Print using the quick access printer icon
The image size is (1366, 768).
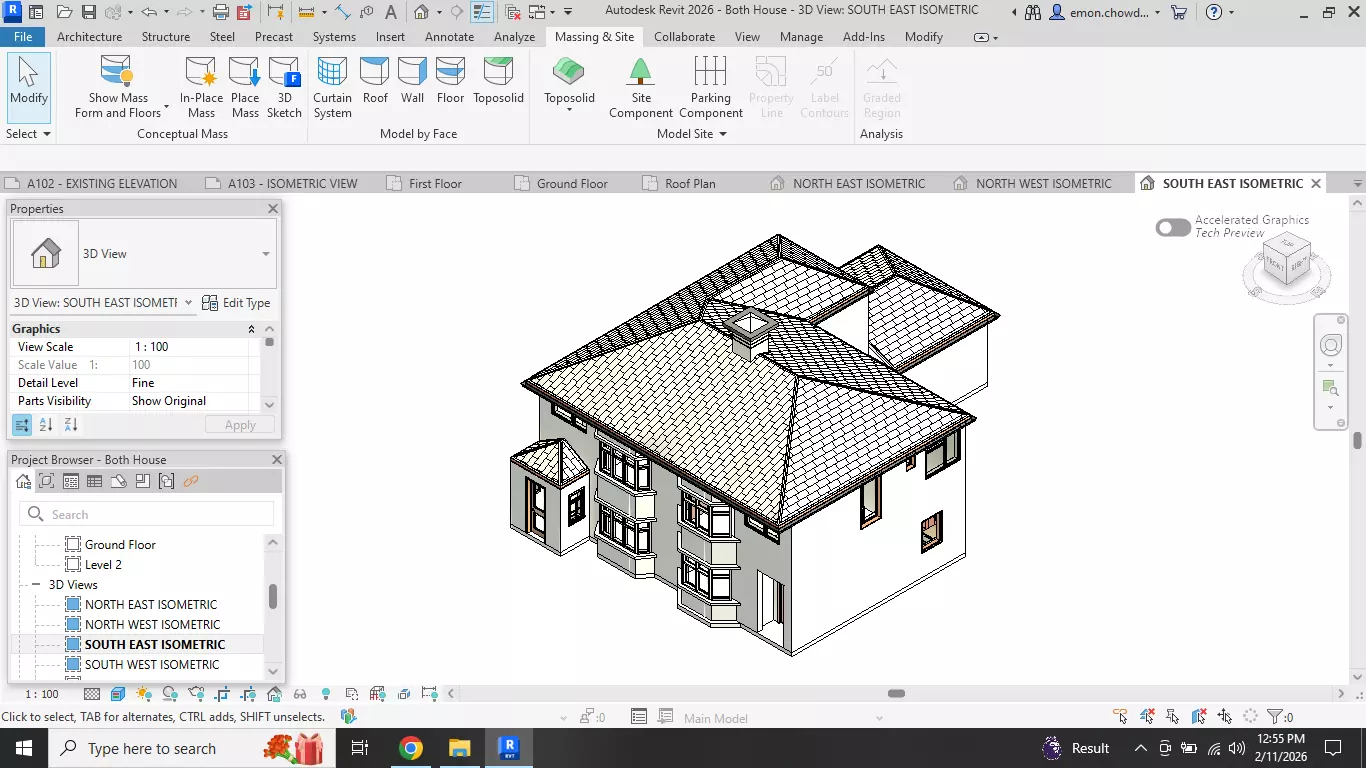[x=221, y=13]
